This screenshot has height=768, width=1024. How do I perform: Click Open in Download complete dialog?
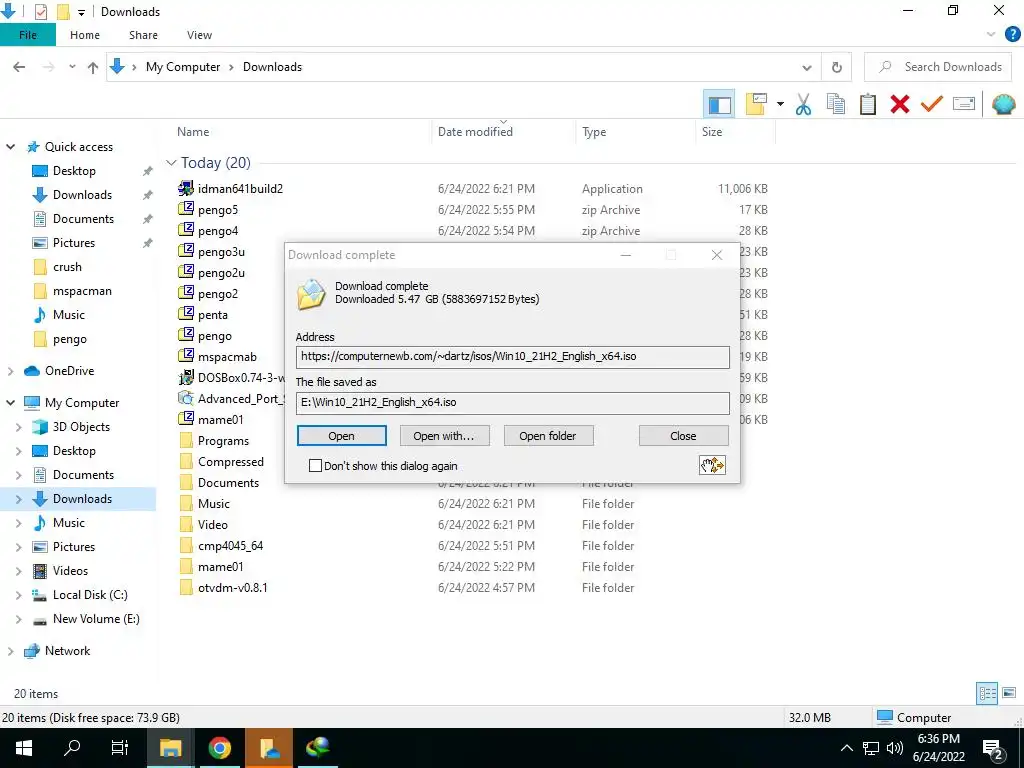(342, 436)
